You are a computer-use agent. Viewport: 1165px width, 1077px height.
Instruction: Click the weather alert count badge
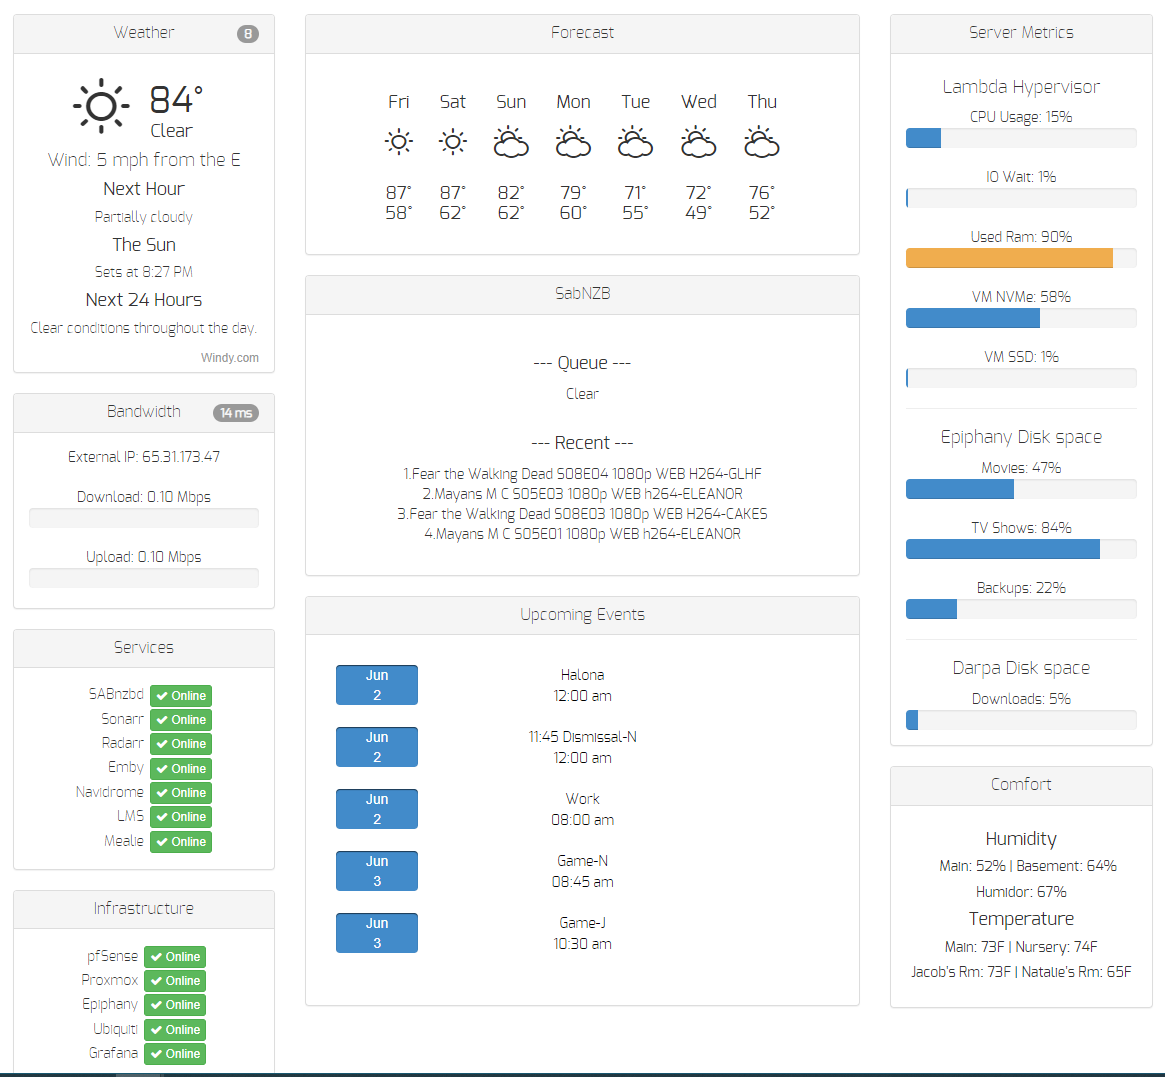[x=247, y=32]
